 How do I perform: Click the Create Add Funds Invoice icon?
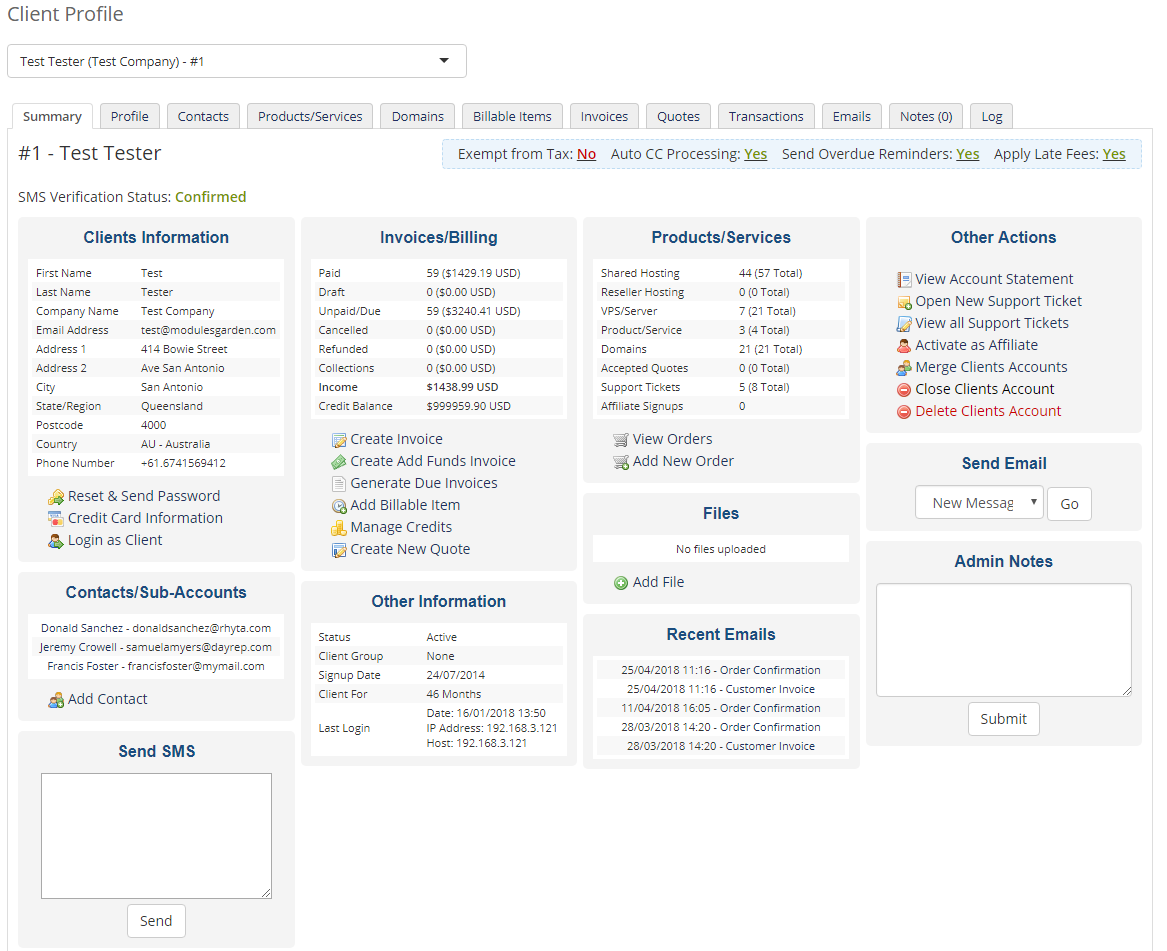[x=339, y=461]
